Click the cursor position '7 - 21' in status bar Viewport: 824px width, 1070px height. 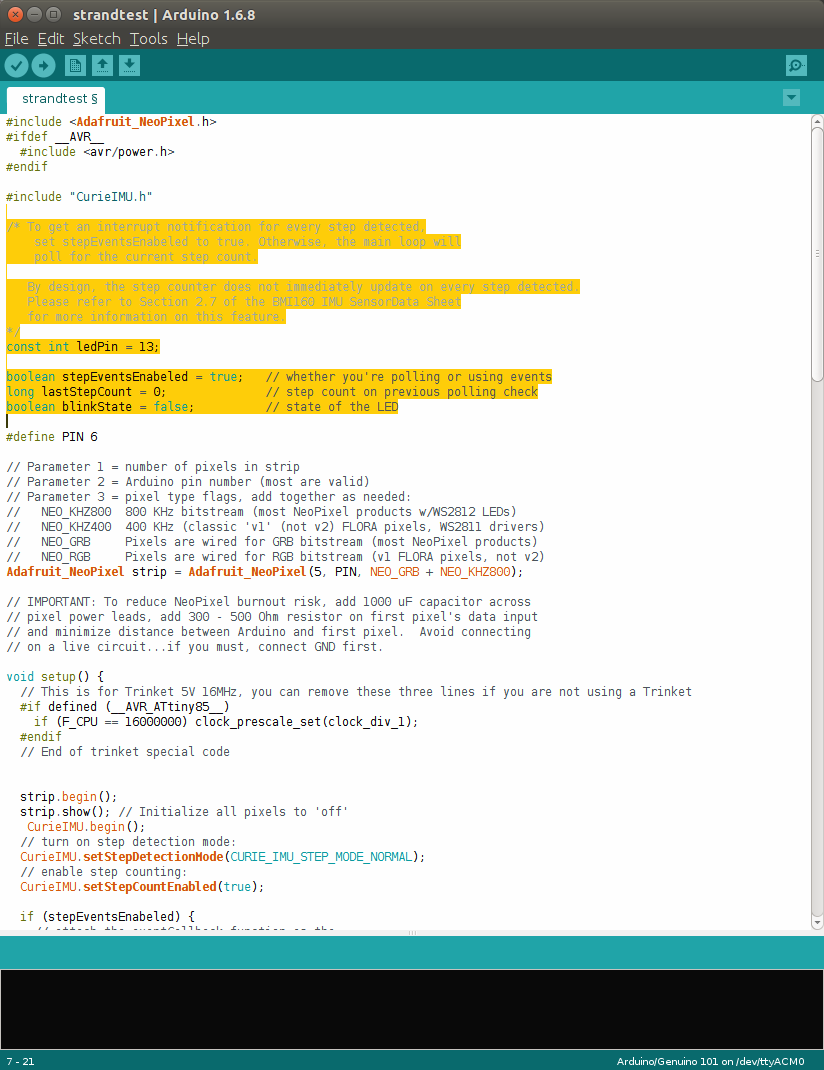pyautogui.click(x=20, y=1061)
